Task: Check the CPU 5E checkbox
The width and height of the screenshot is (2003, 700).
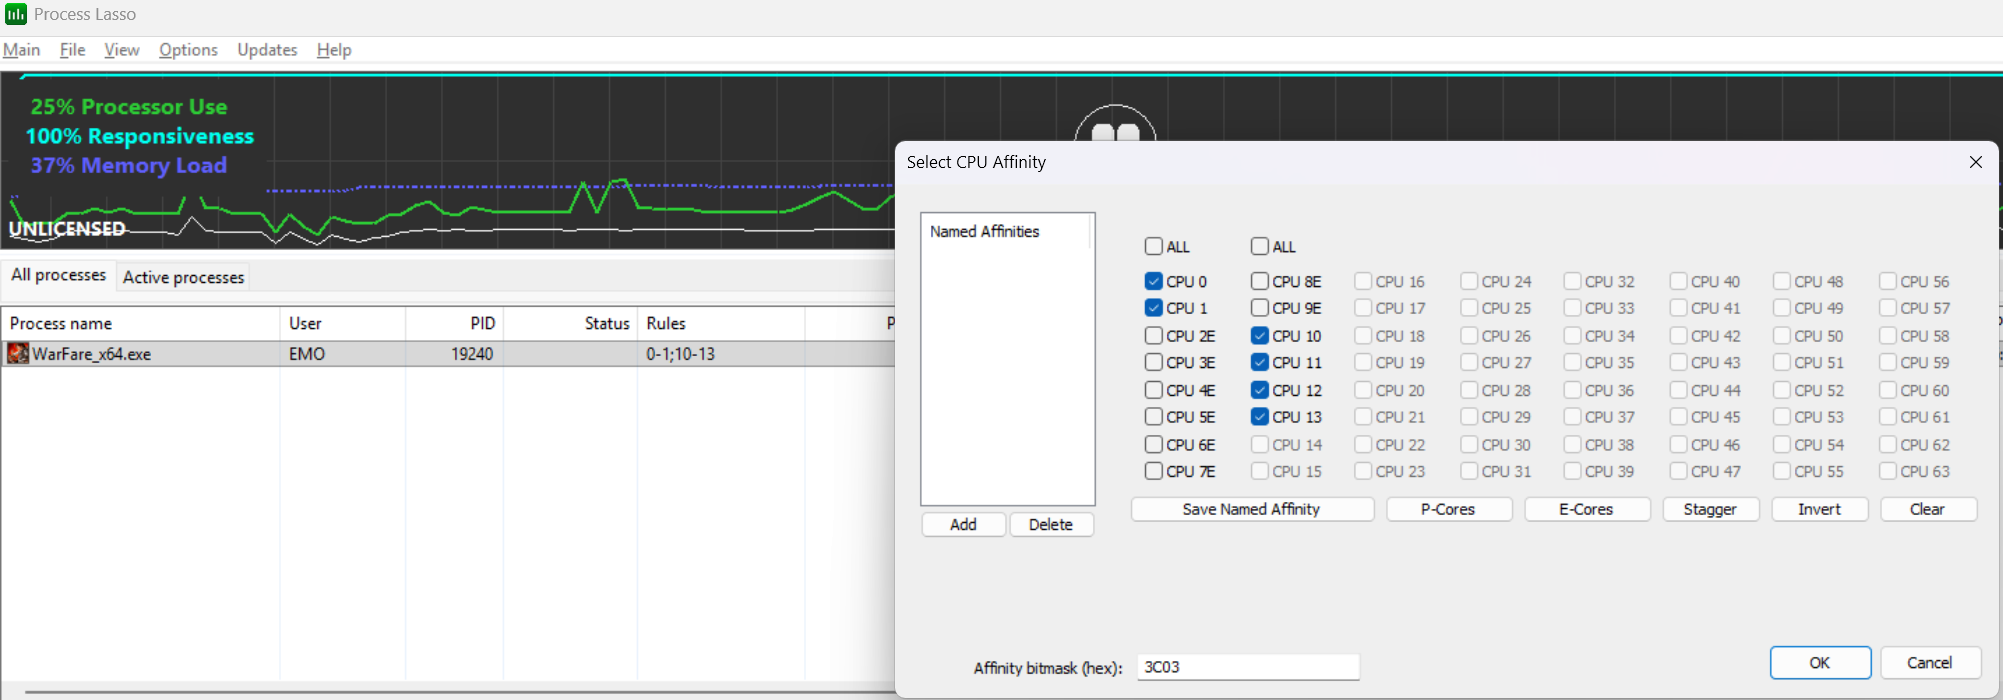Action: pos(1154,417)
